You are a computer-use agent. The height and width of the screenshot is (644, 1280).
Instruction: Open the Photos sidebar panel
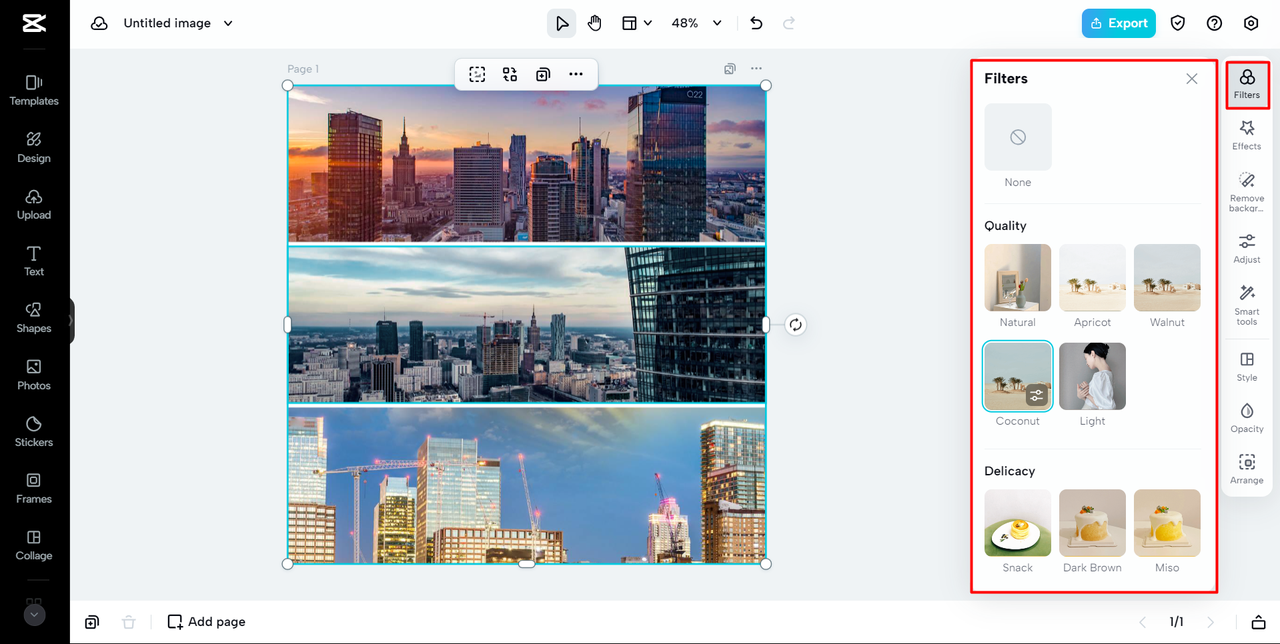pos(34,374)
